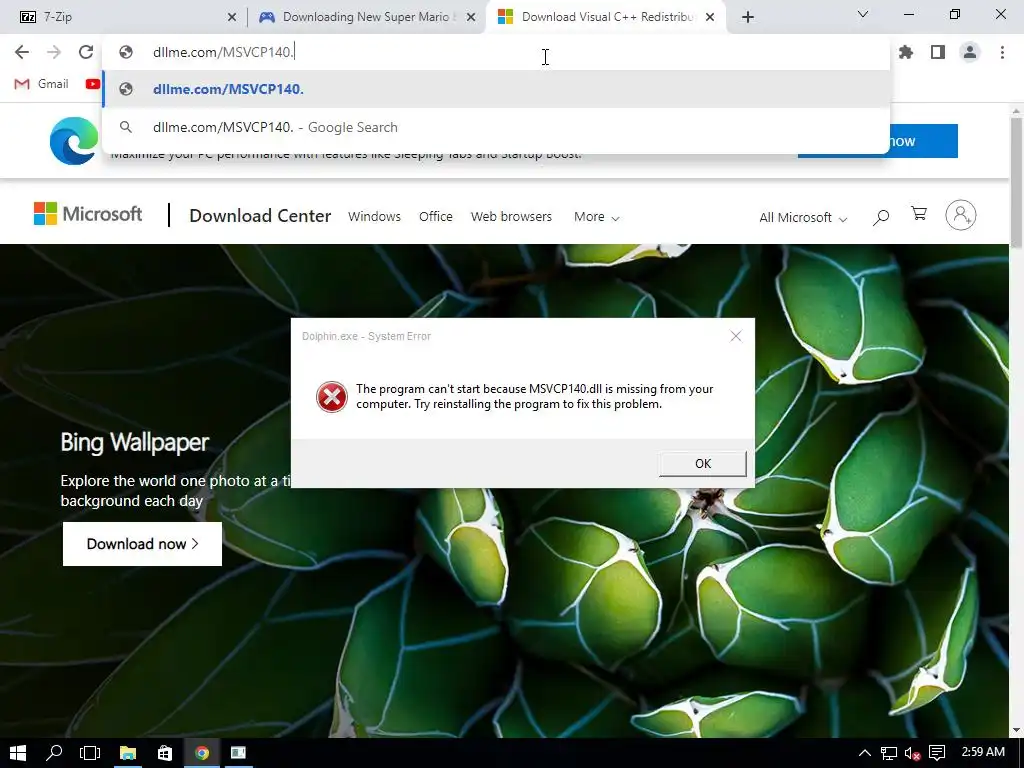
Task: Open Chrome extensions puzzle icon
Action: coord(906,52)
